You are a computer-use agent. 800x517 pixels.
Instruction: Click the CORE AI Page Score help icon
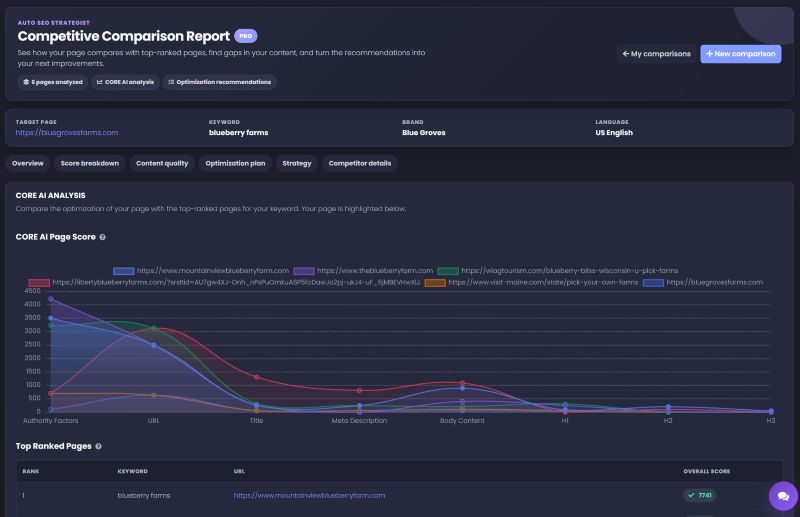click(x=103, y=237)
